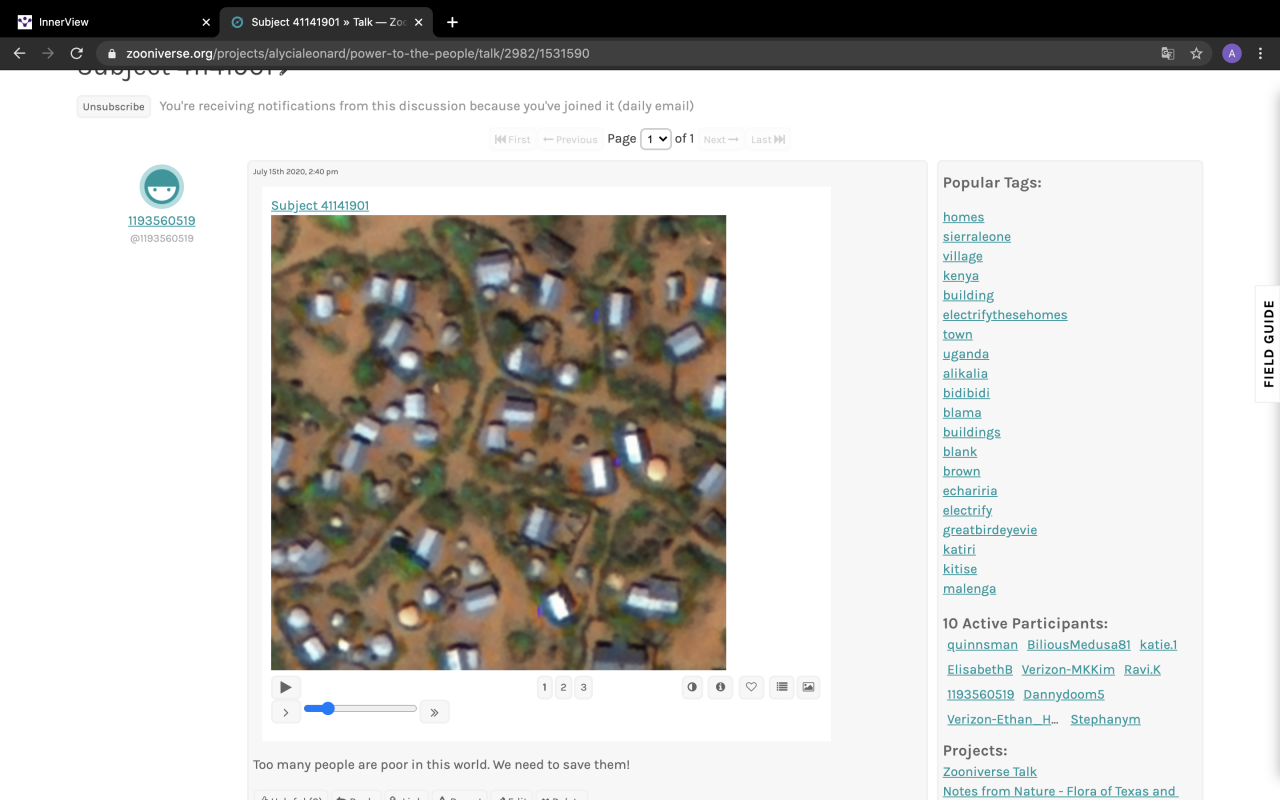This screenshot has width=1280, height=800.
Task: Select the alikalia tag
Action: click(965, 373)
